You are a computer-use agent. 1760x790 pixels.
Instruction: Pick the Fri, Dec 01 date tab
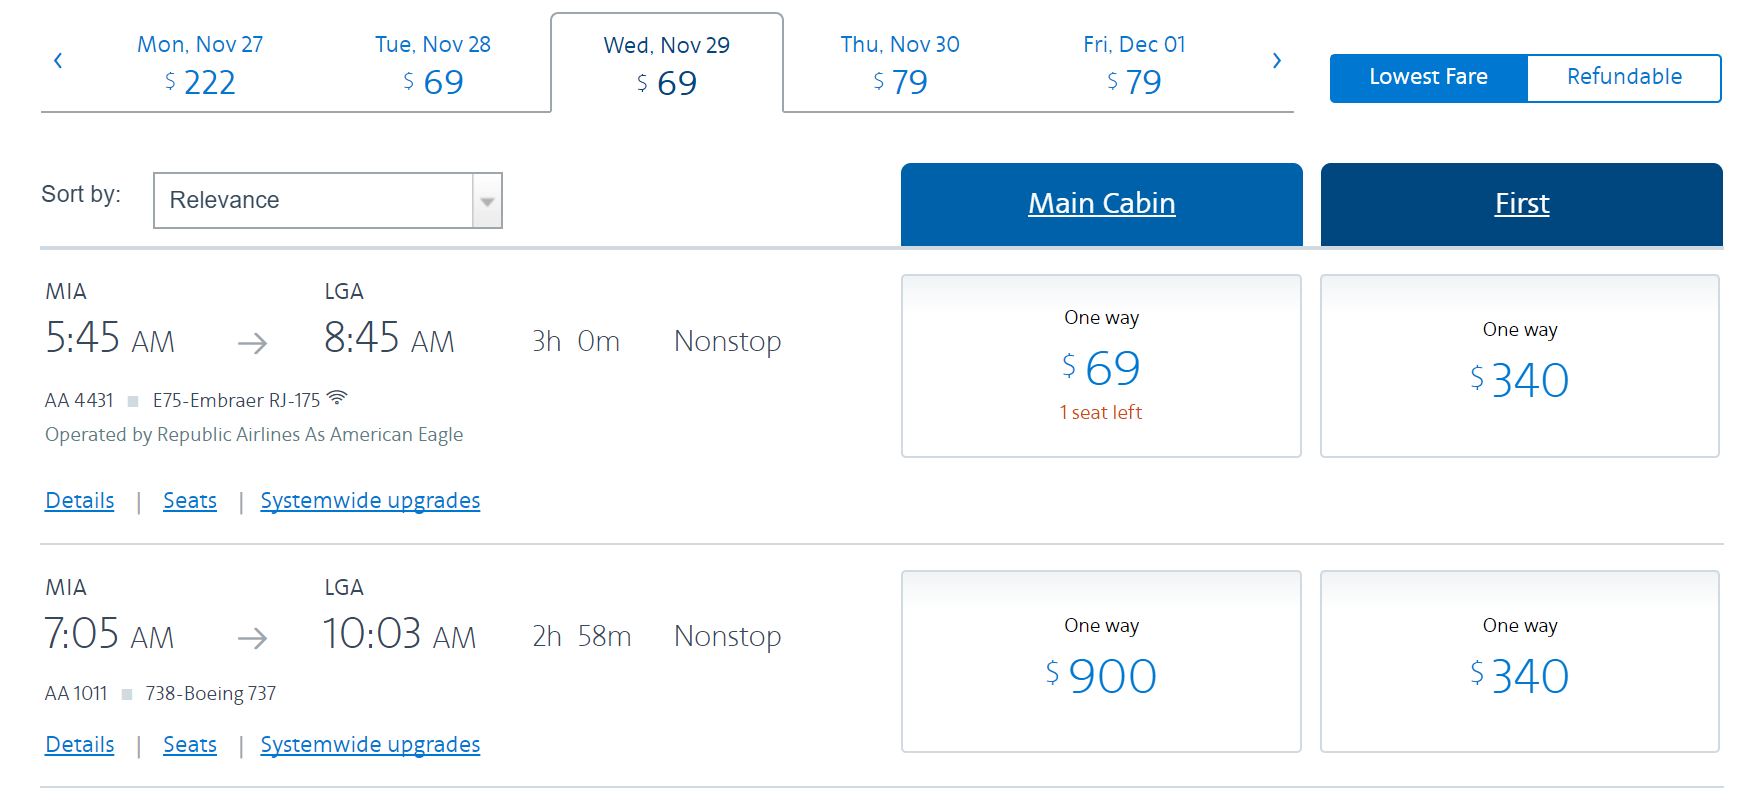click(1134, 64)
